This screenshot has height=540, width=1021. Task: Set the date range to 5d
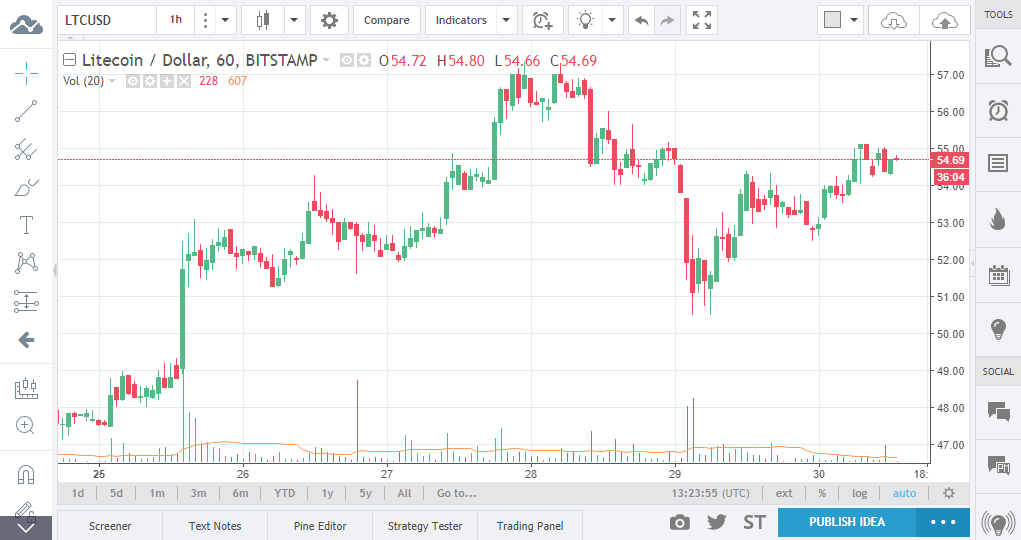[116, 493]
